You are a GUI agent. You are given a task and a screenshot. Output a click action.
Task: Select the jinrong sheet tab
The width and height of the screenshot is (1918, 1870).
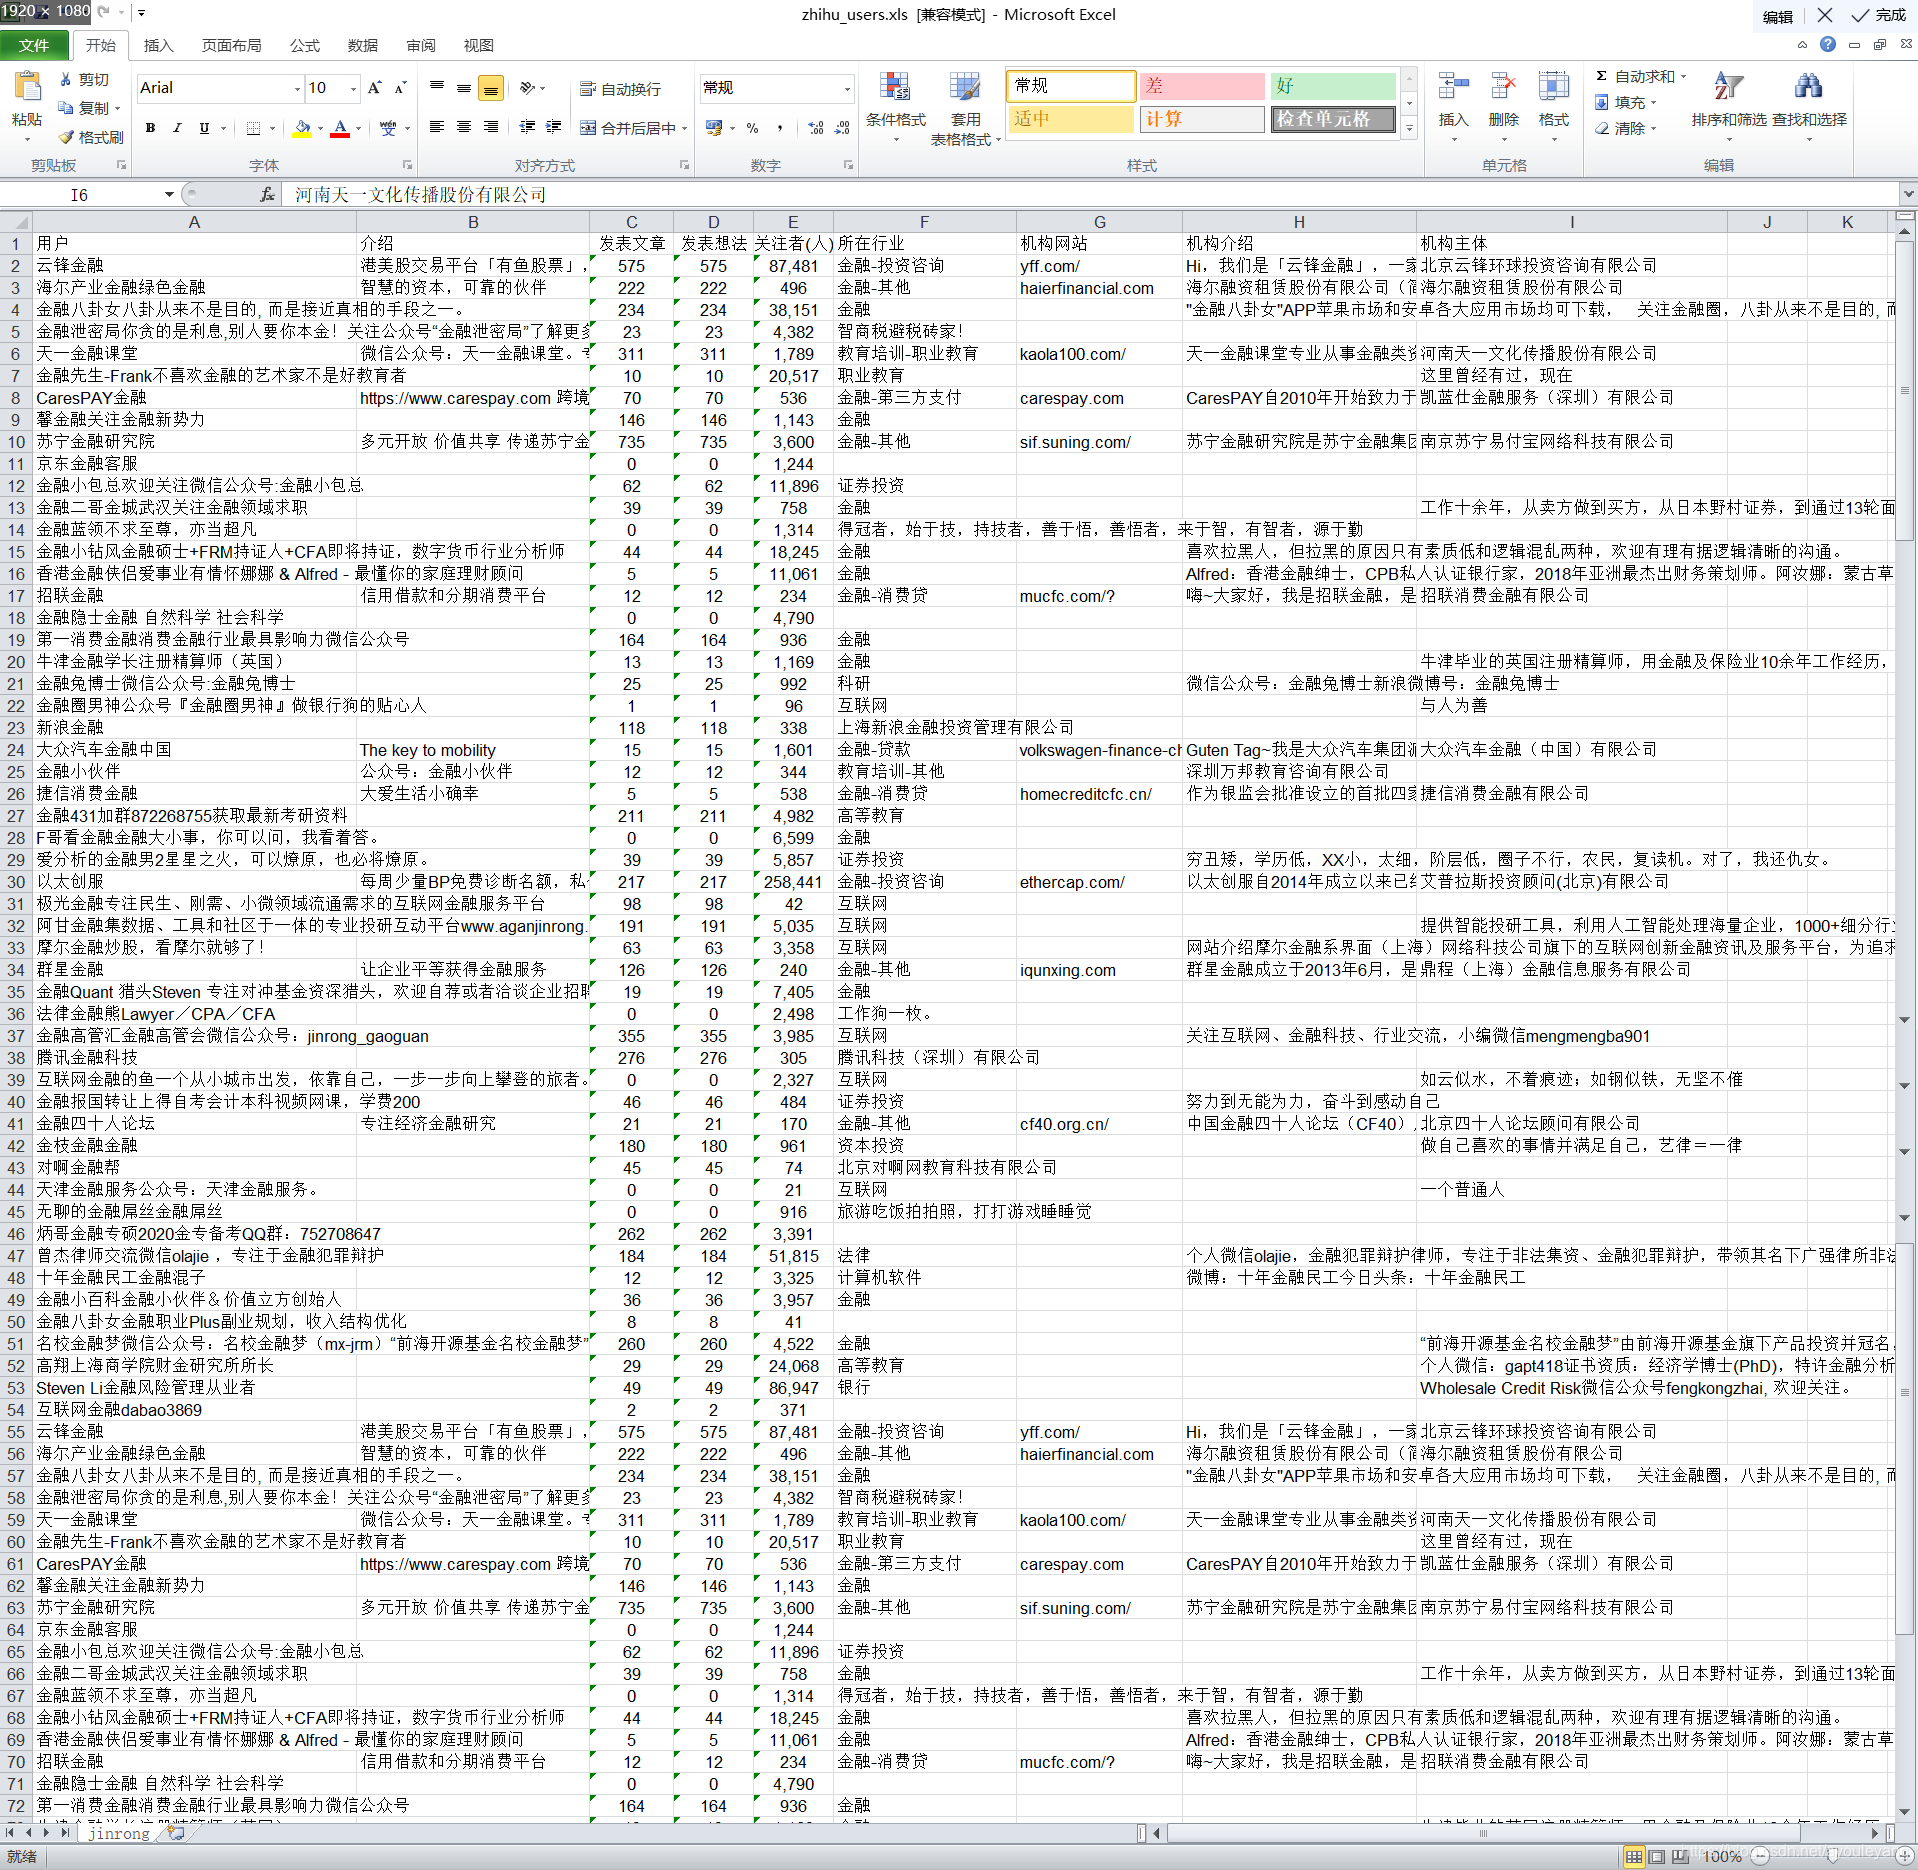pyautogui.click(x=118, y=1833)
